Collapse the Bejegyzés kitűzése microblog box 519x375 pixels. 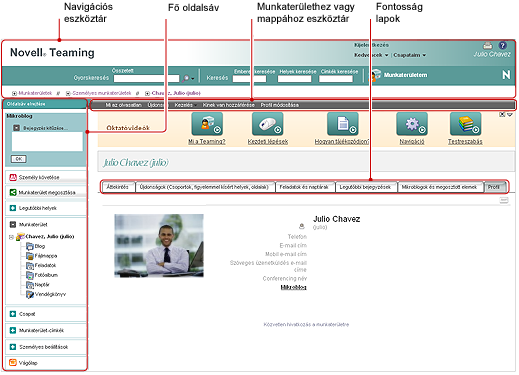tap(16, 128)
